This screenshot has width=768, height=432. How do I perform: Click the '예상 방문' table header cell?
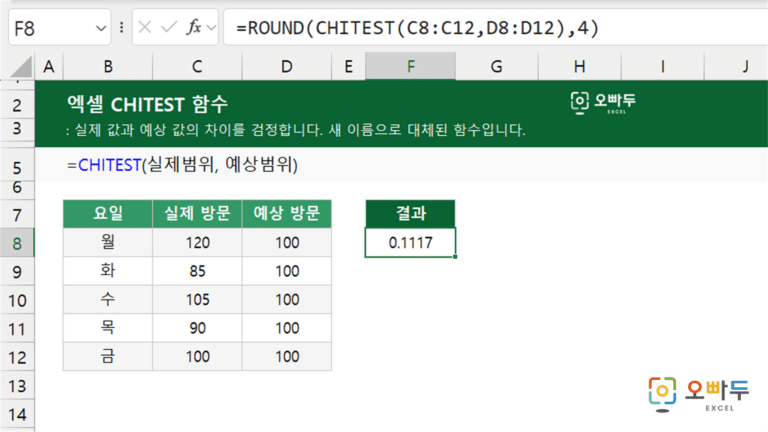click(x=287, y=214)
